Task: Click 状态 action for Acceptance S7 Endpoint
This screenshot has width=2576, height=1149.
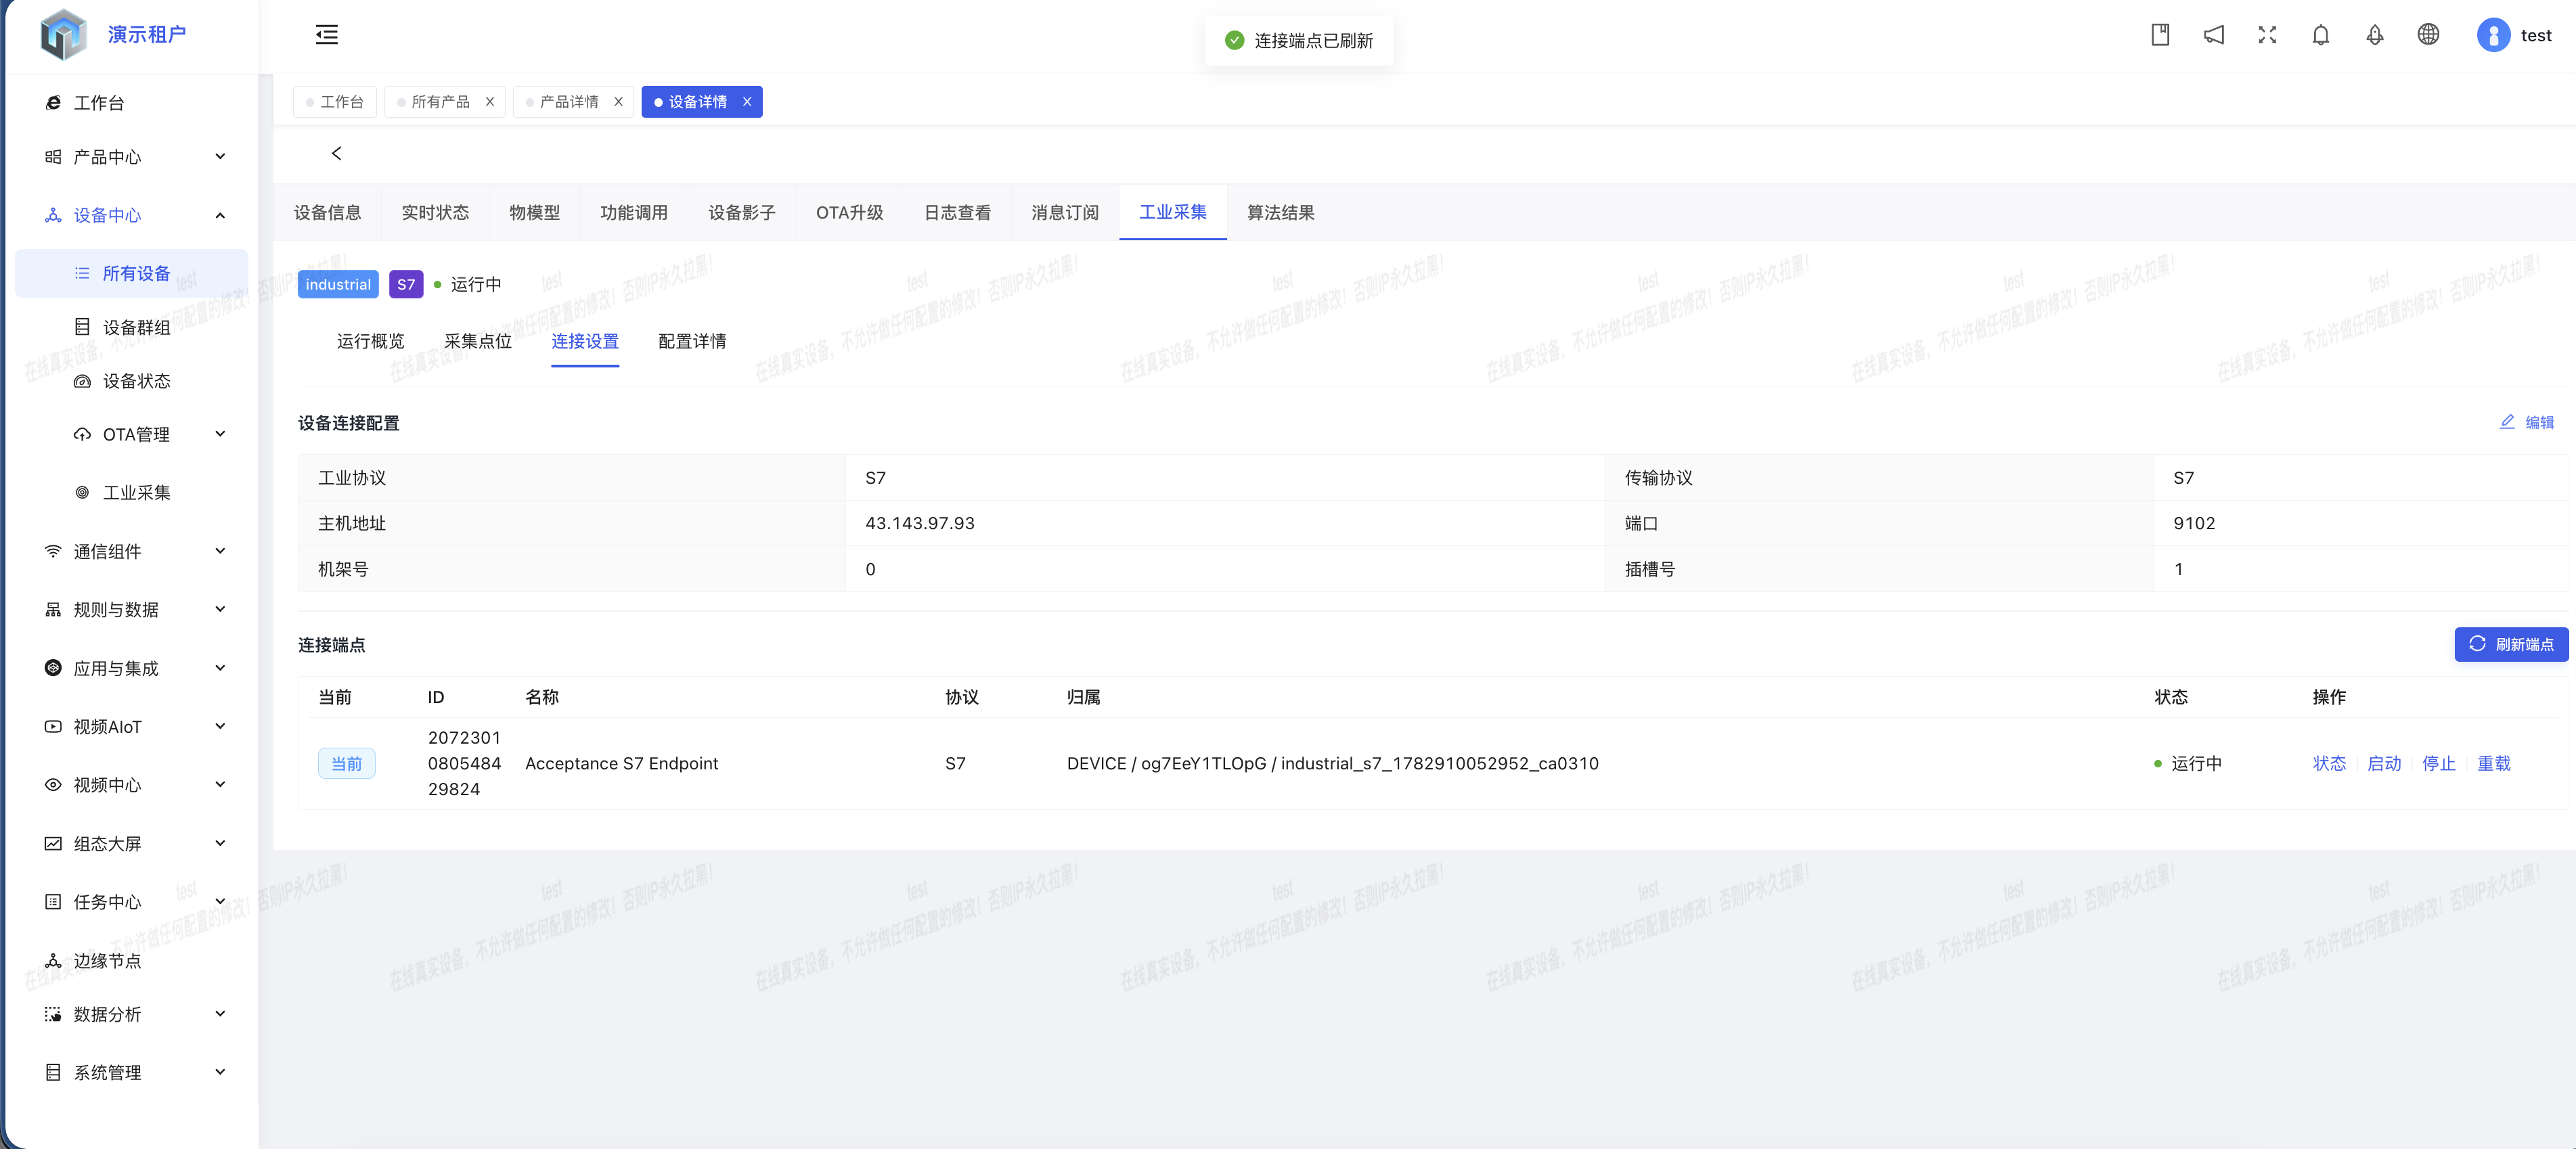Action: (x=2329, y=763)
